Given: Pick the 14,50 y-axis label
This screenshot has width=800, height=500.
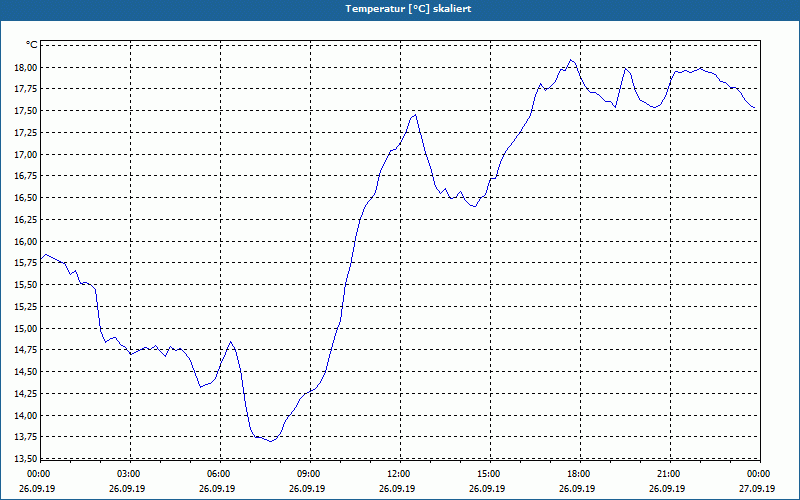Looking at the screenshot, I should (x=28, y=372).
